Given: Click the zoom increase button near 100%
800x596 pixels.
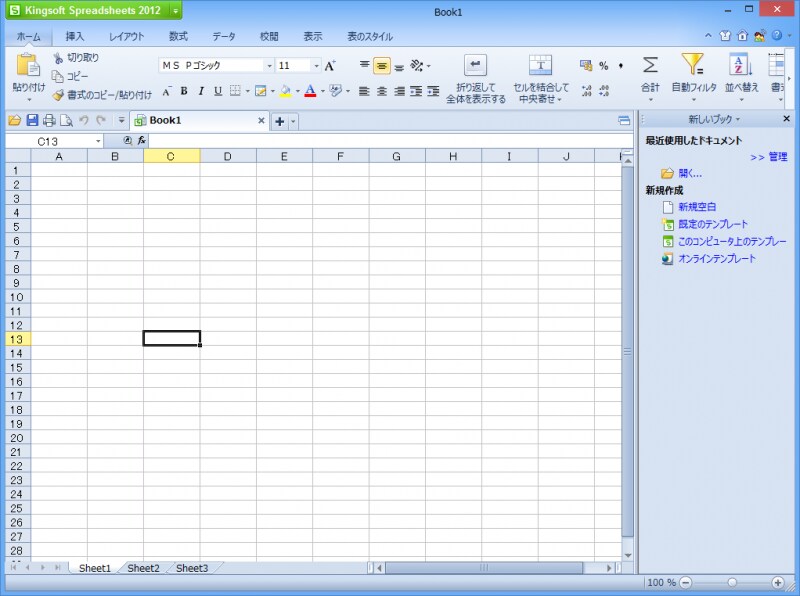Looking at the screenshot, I should (778, 583).
